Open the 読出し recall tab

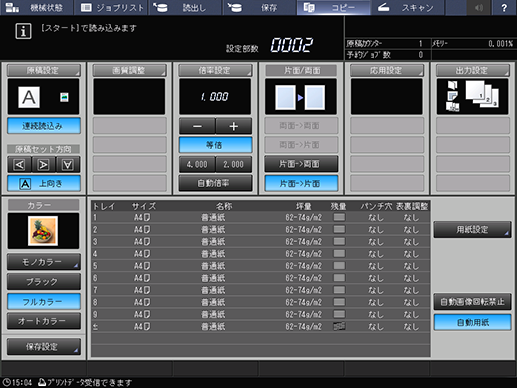(185, 8)
